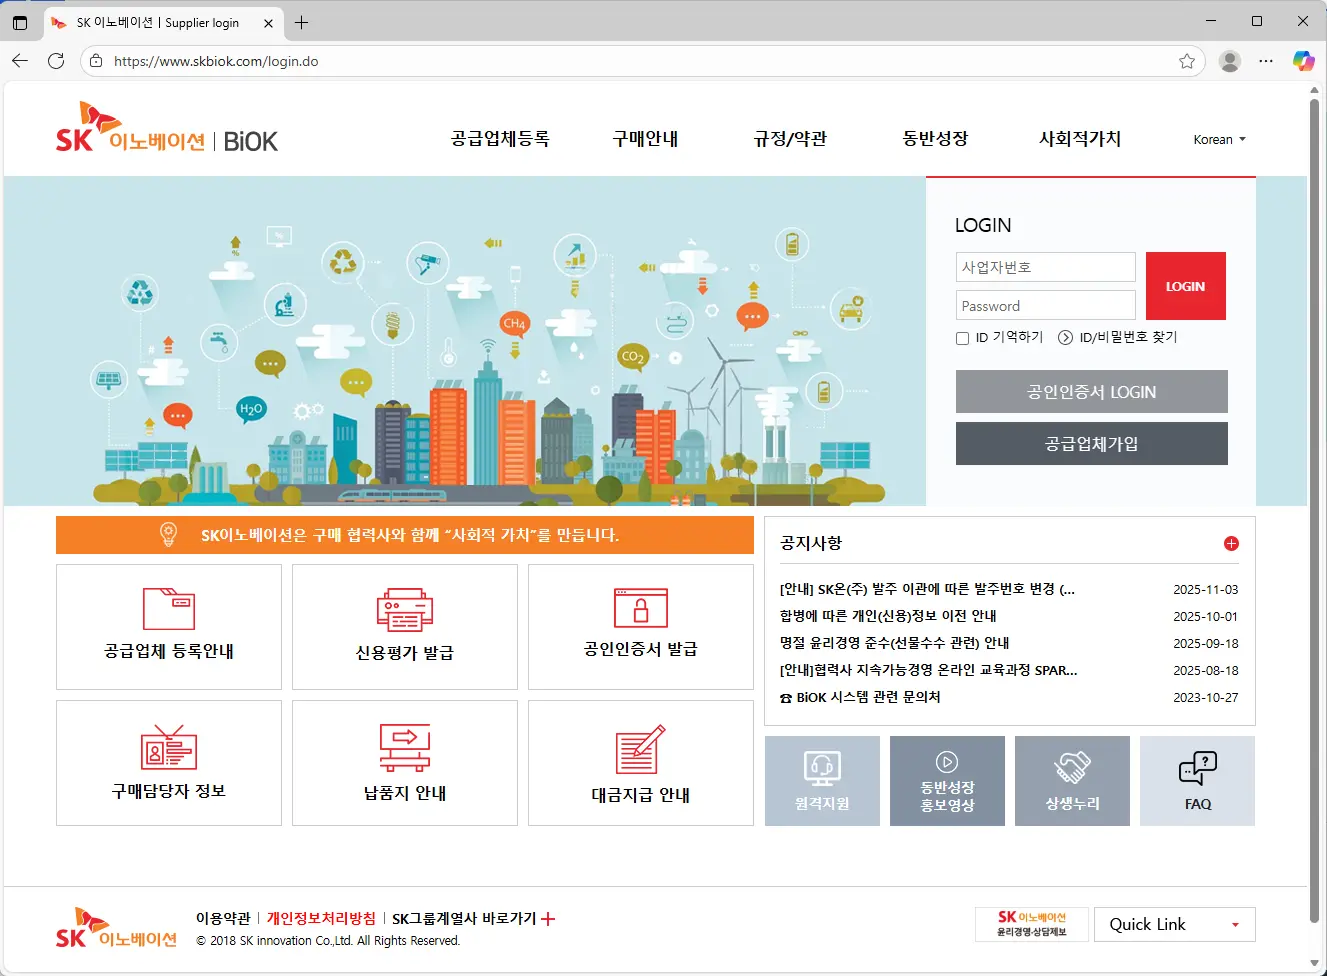Click the red plus icon beside 공지사항
The height and width of the screenshot is (976, 1327).
[1231, 544]
